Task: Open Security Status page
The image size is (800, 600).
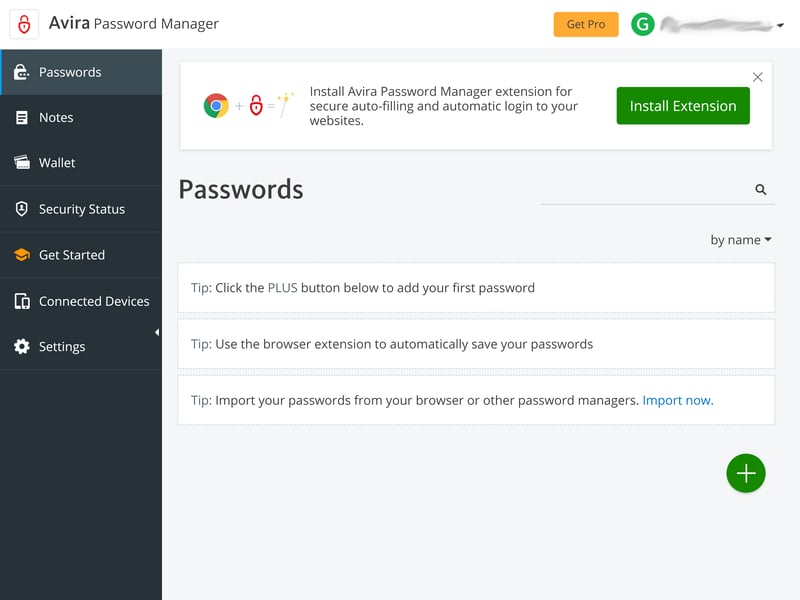Action: [81, 209]
